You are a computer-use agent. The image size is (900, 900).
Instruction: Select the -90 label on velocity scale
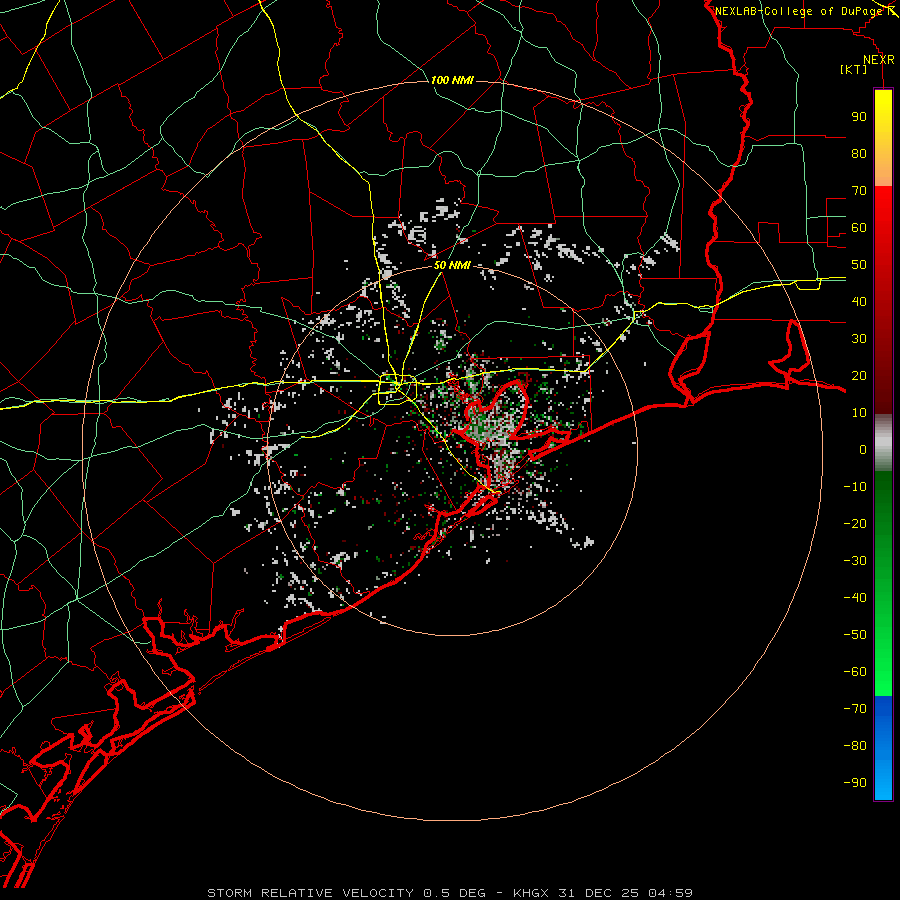(x=855, y=783)
